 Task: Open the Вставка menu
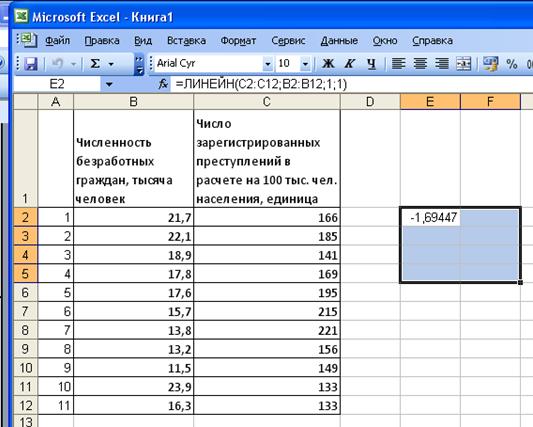point(186,40)
